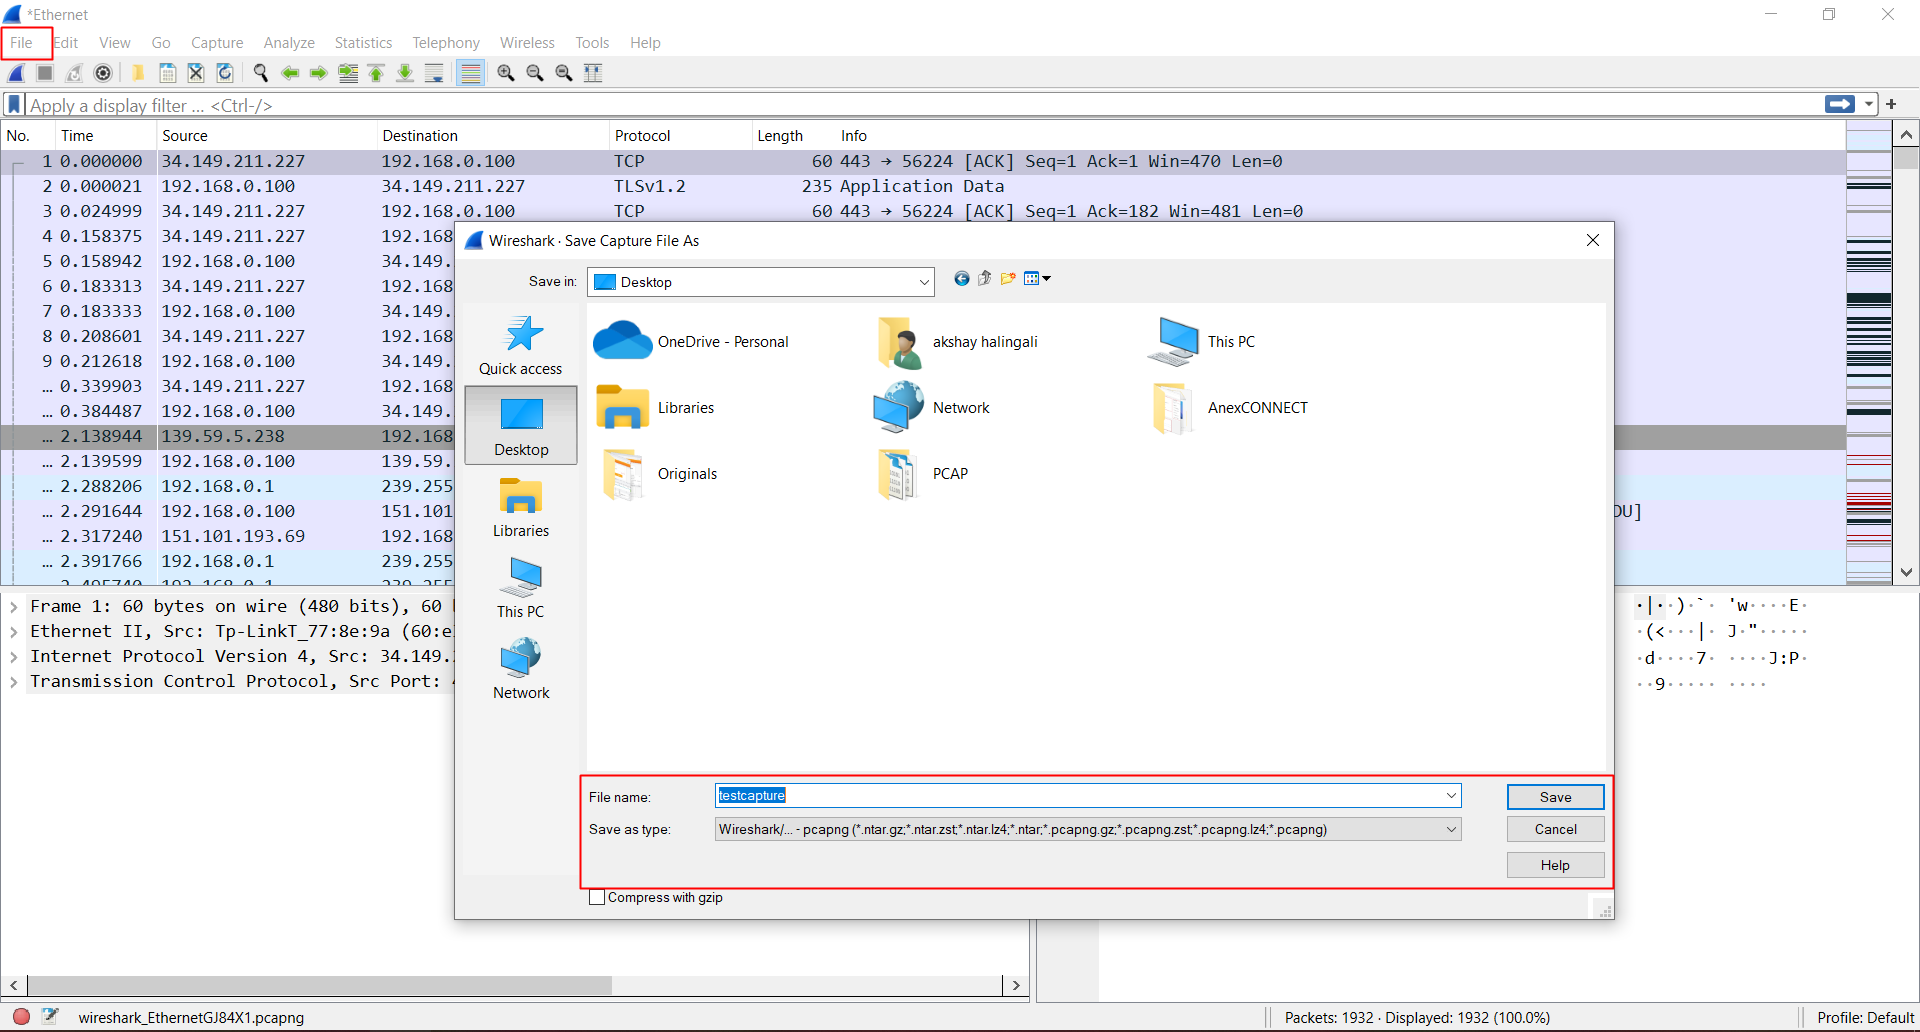
Task: Open the Statistics menu
Action: pyautogui.click(x=363, y=43)
